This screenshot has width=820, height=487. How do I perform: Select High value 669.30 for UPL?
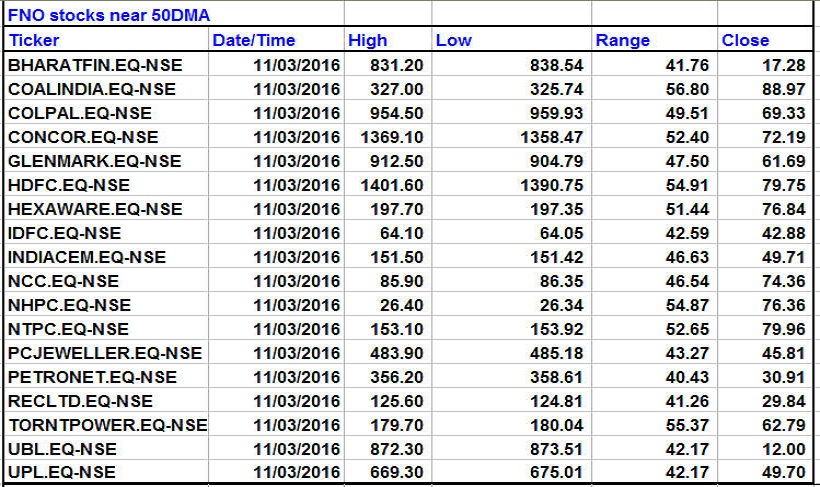[397, 472]
